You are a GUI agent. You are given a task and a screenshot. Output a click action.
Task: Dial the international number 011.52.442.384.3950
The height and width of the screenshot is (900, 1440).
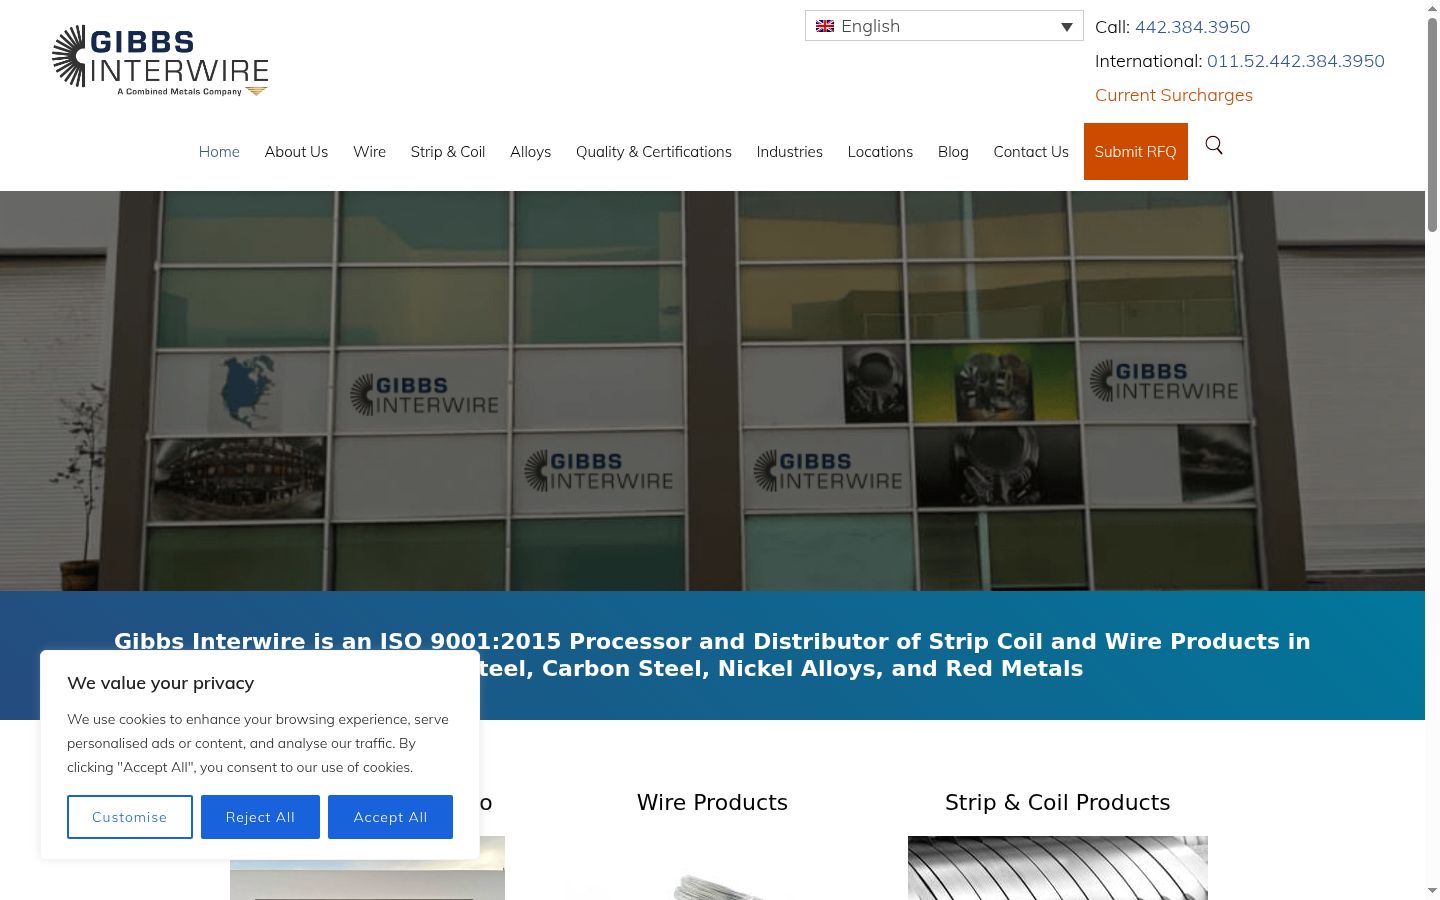click(x=1296, y=61)
